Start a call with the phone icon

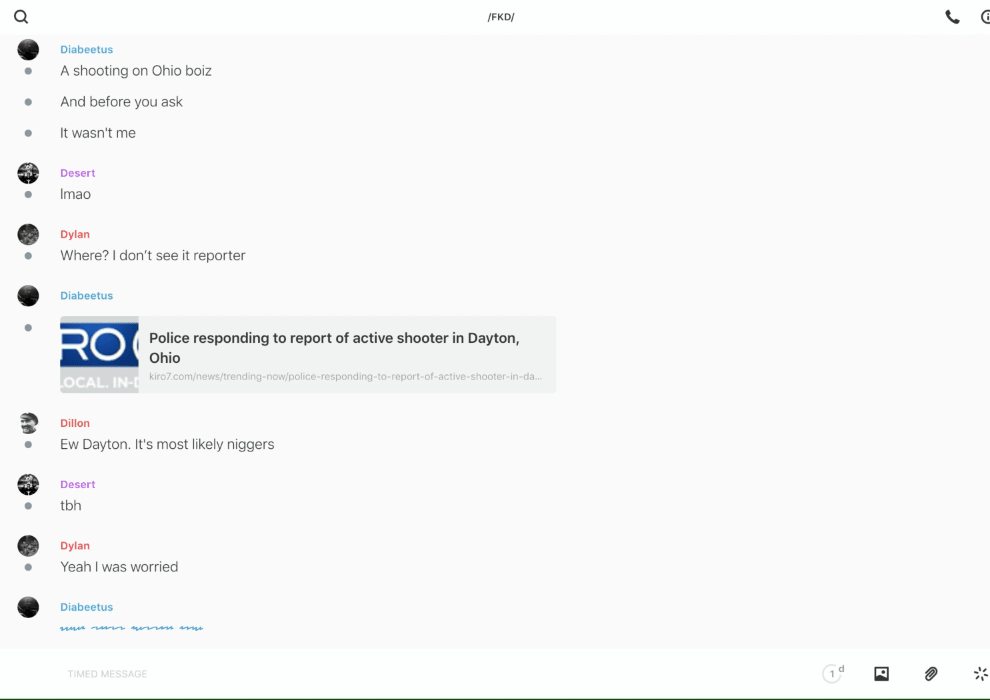(952, 17)
